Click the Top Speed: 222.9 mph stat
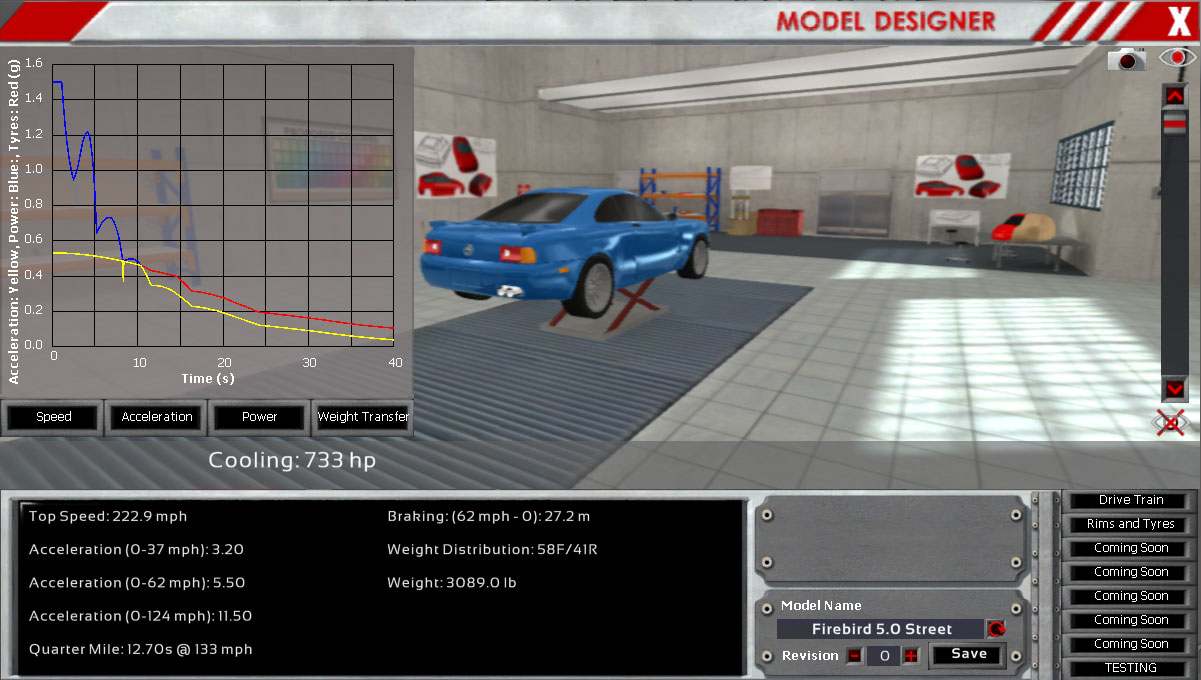 coord(108,517)
